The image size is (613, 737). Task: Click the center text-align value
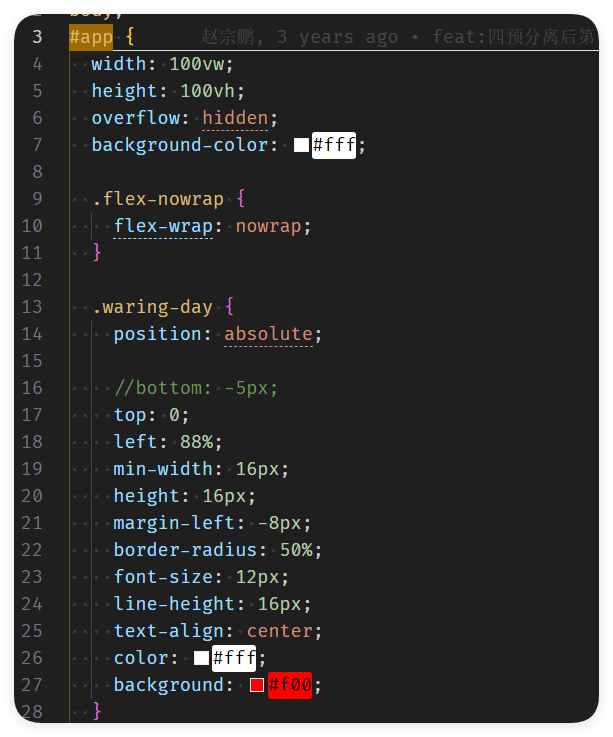pos(279,631)
